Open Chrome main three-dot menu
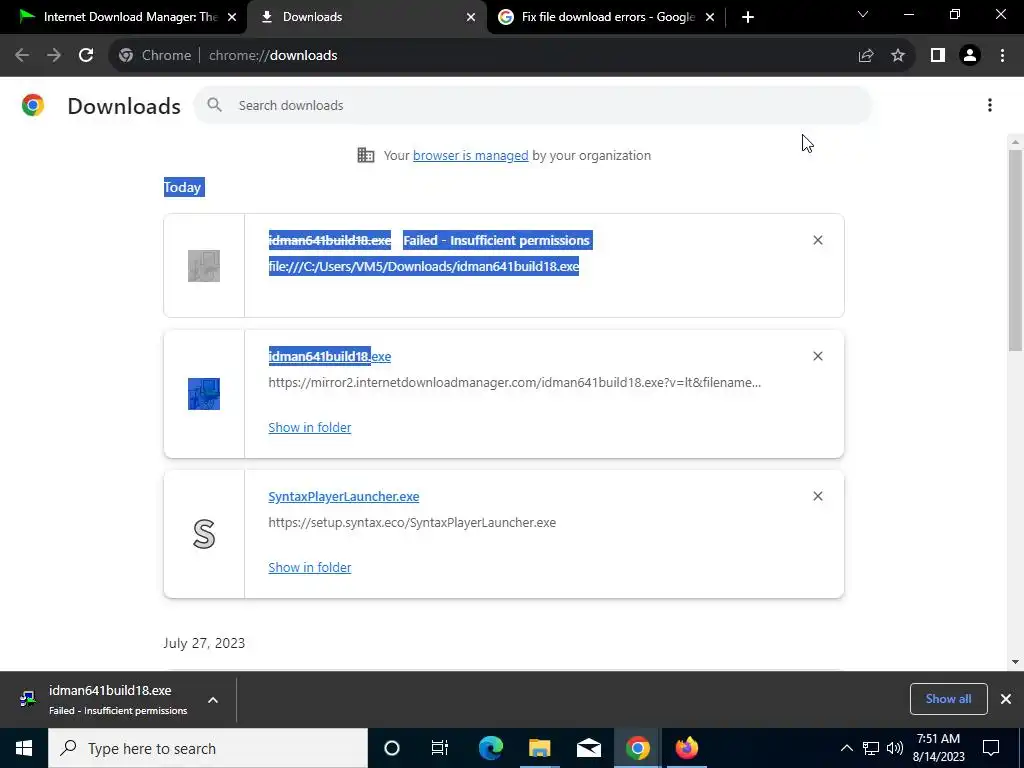1024x768 pixels. coord(1002,56)
